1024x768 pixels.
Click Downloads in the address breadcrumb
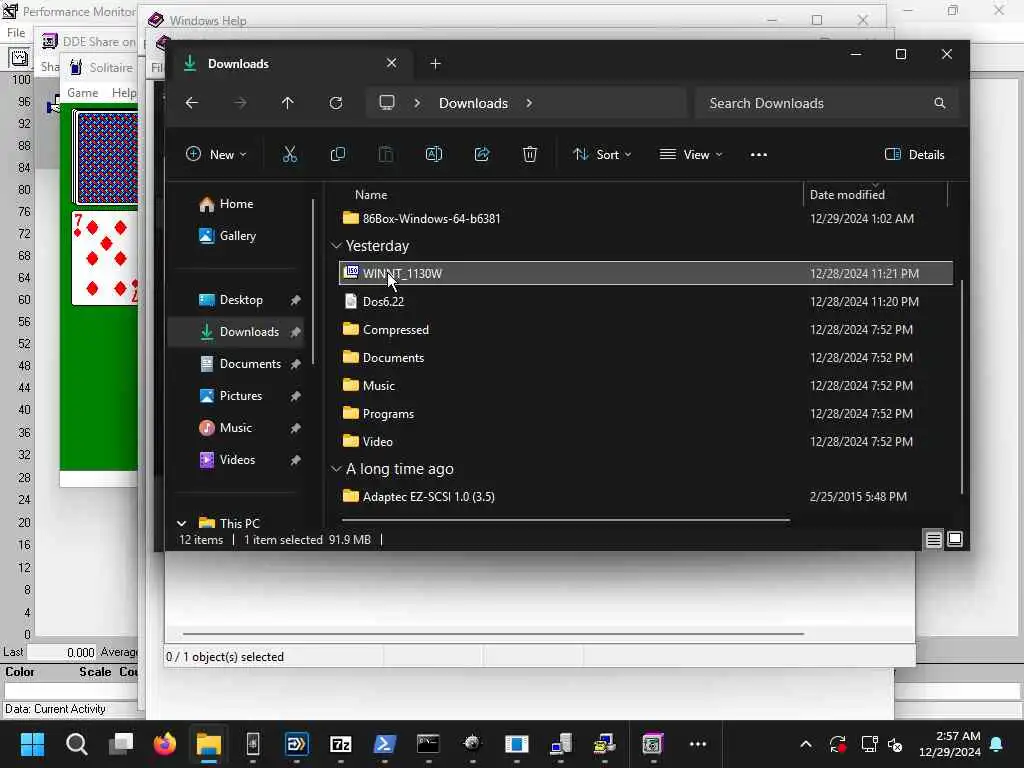(473, 103)
